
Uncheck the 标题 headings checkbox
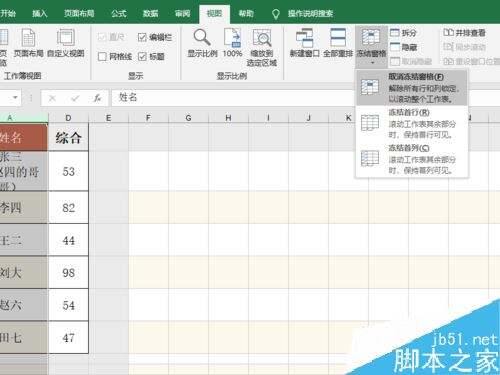tap(142, 57)
